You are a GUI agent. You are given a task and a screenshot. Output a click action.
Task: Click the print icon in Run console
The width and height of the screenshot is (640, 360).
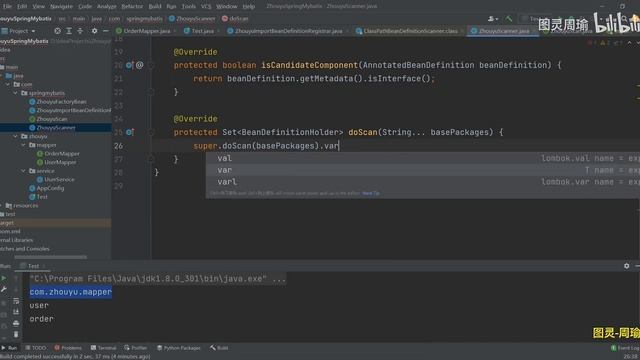16,323
